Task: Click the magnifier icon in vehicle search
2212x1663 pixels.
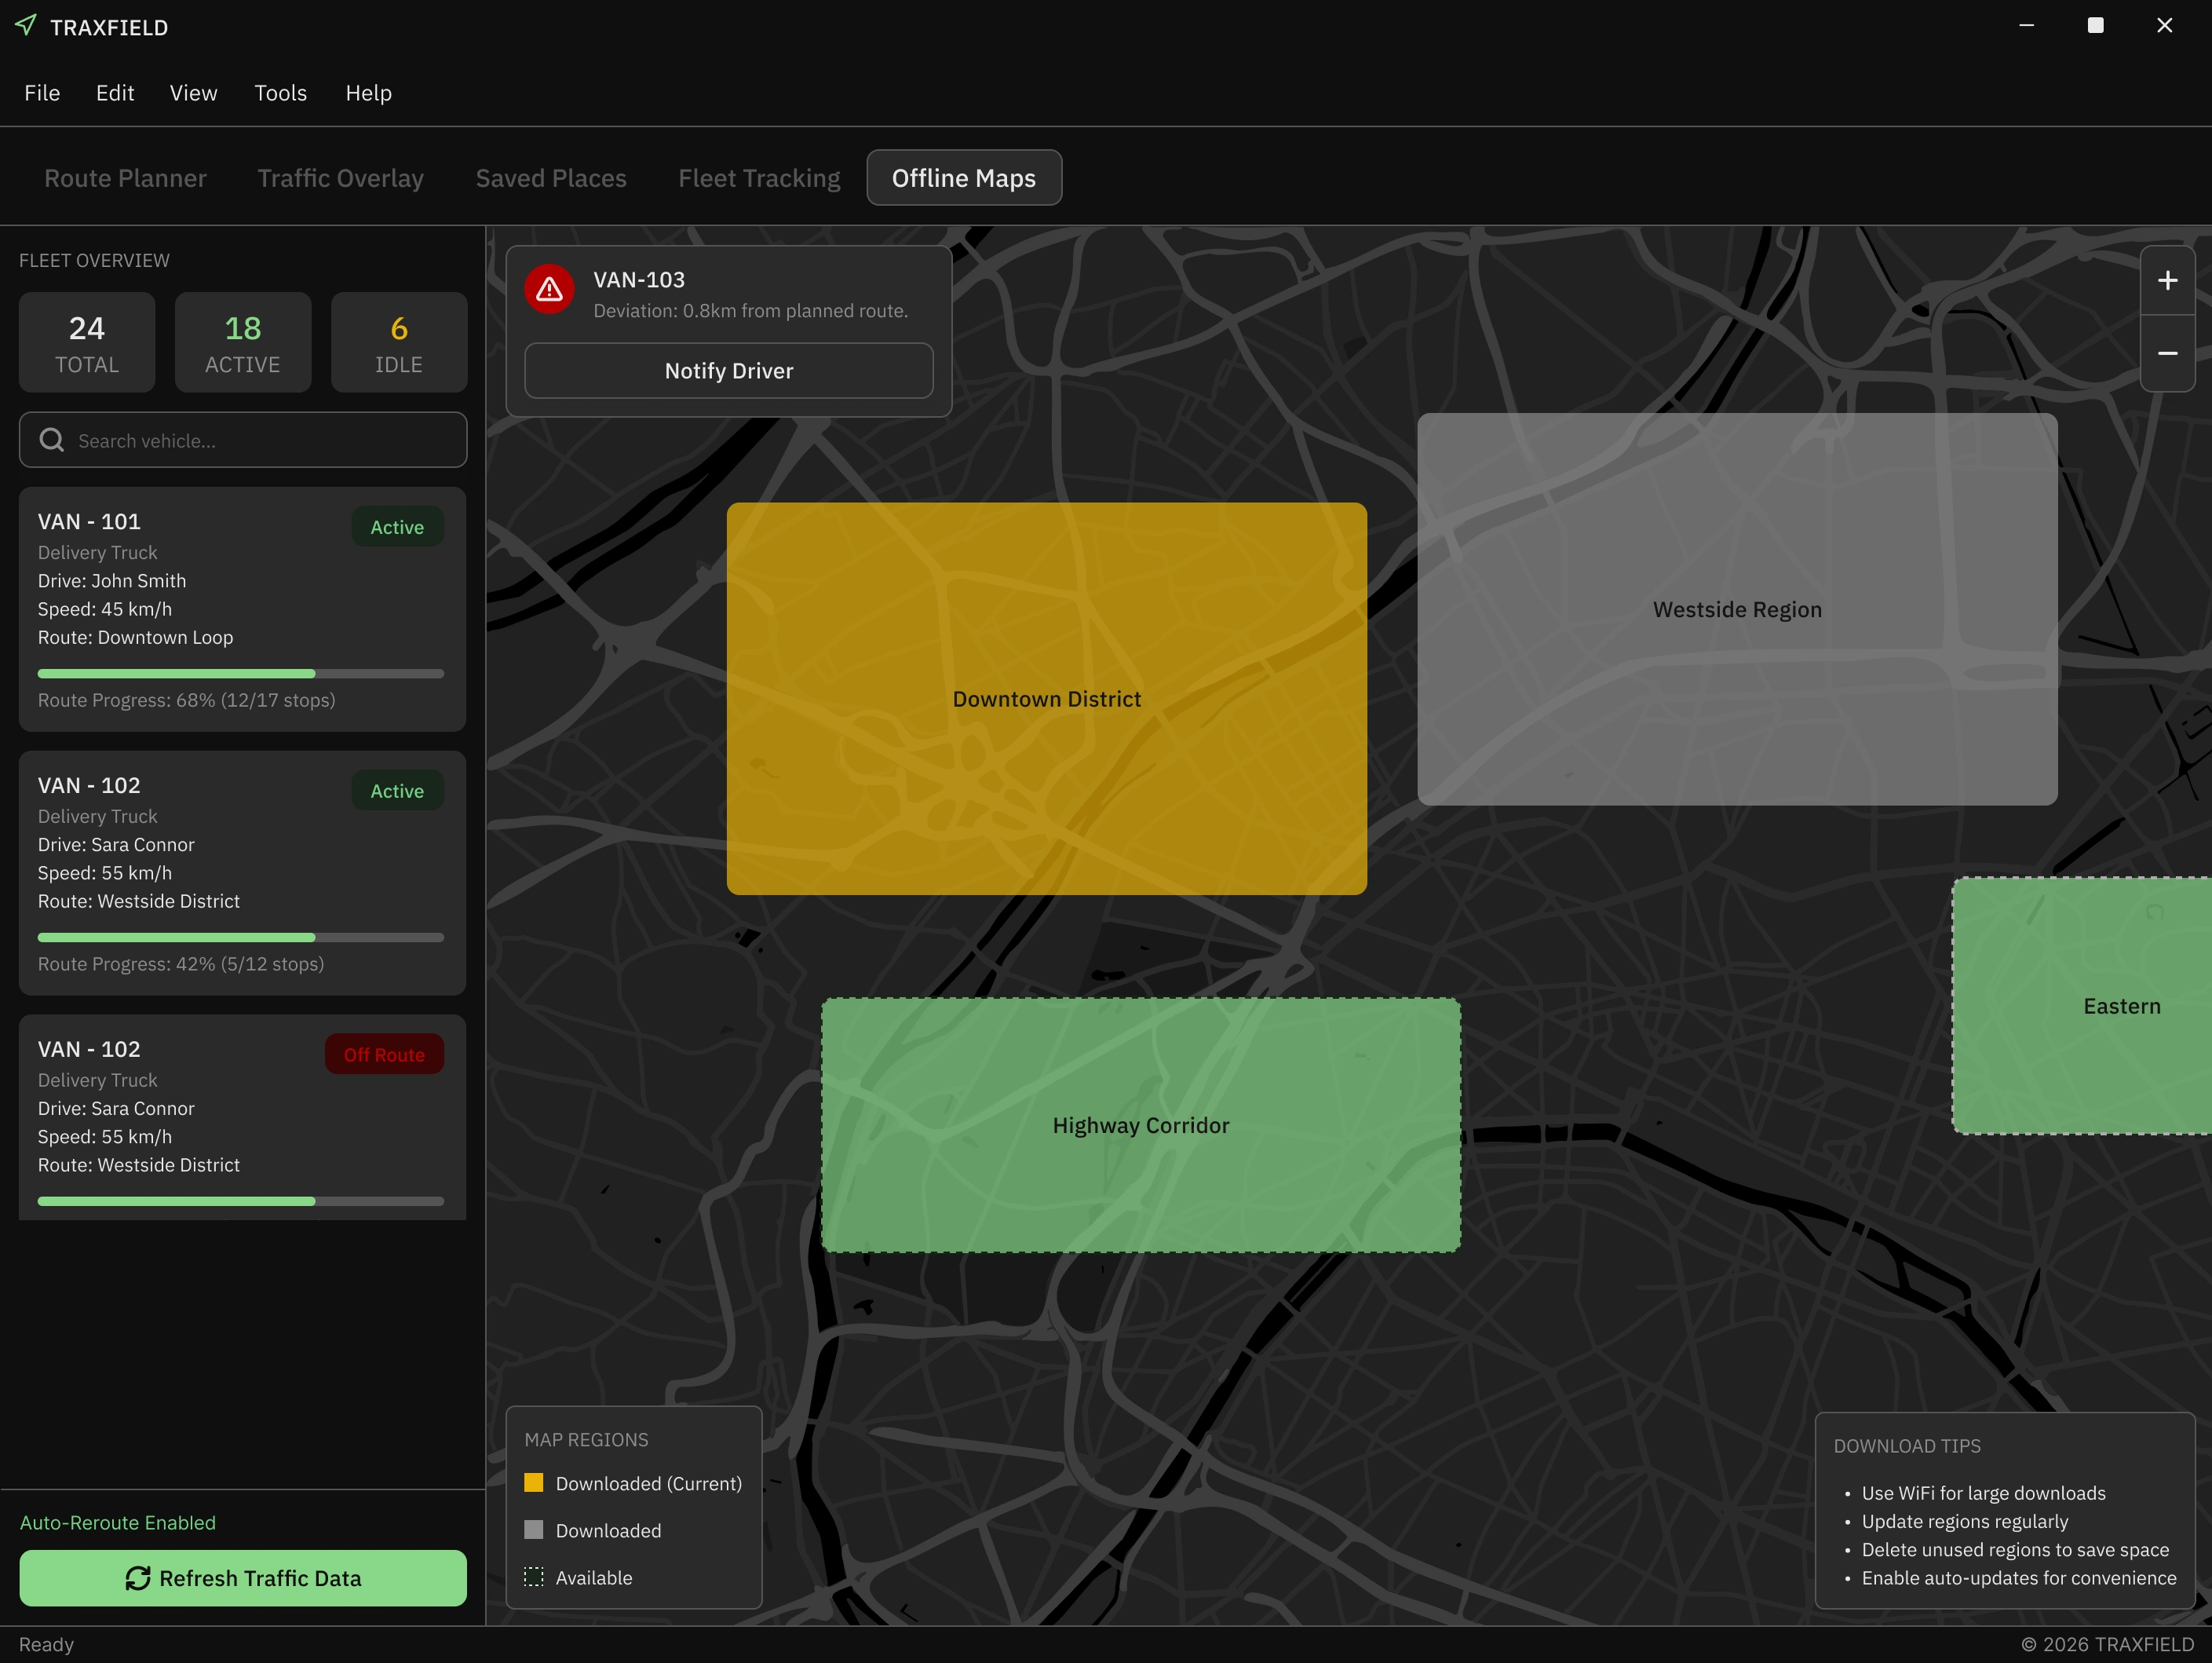Action: pyautogui.click(x=52, y=440)
